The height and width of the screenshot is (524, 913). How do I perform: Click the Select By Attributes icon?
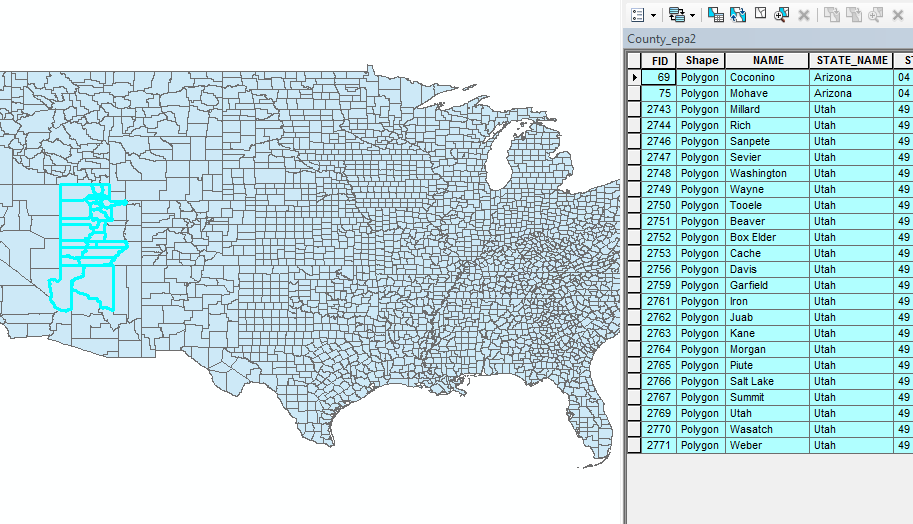[716, 15]
